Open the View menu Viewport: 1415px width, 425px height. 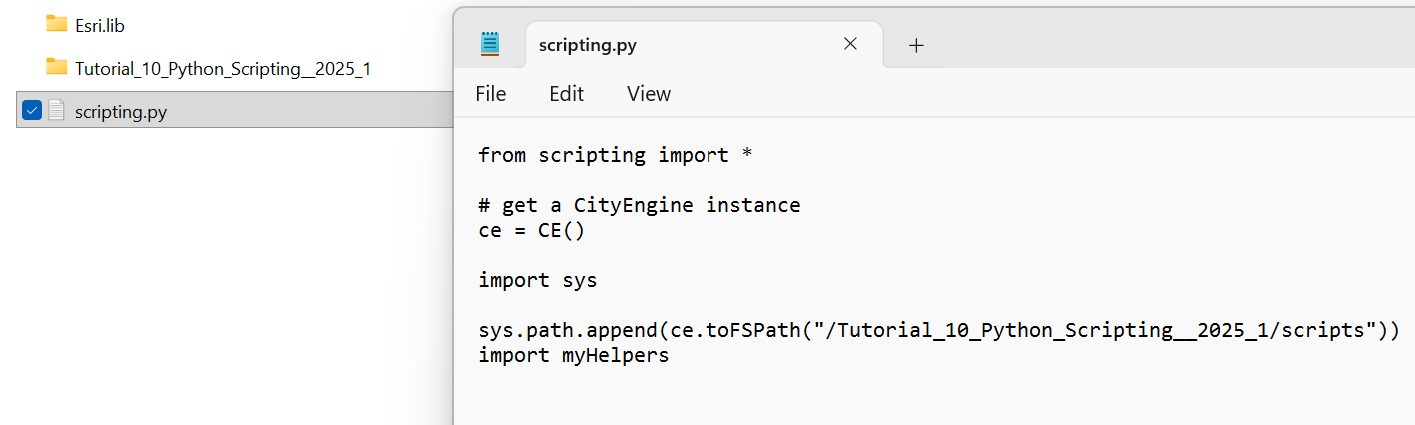coord(649,93)
